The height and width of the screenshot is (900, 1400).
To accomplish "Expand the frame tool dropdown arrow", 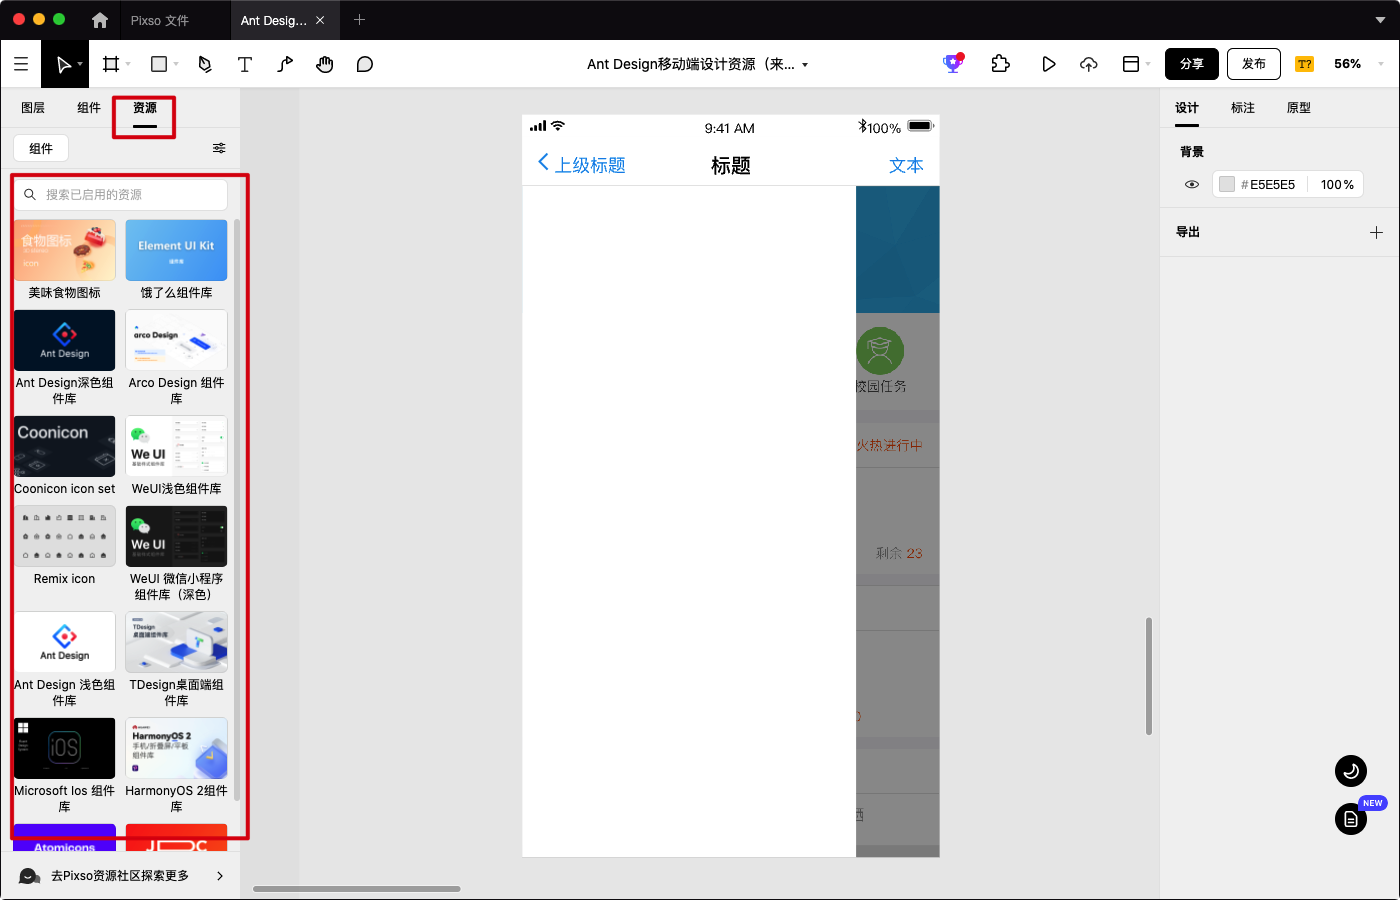I will (x=128, y=64).
